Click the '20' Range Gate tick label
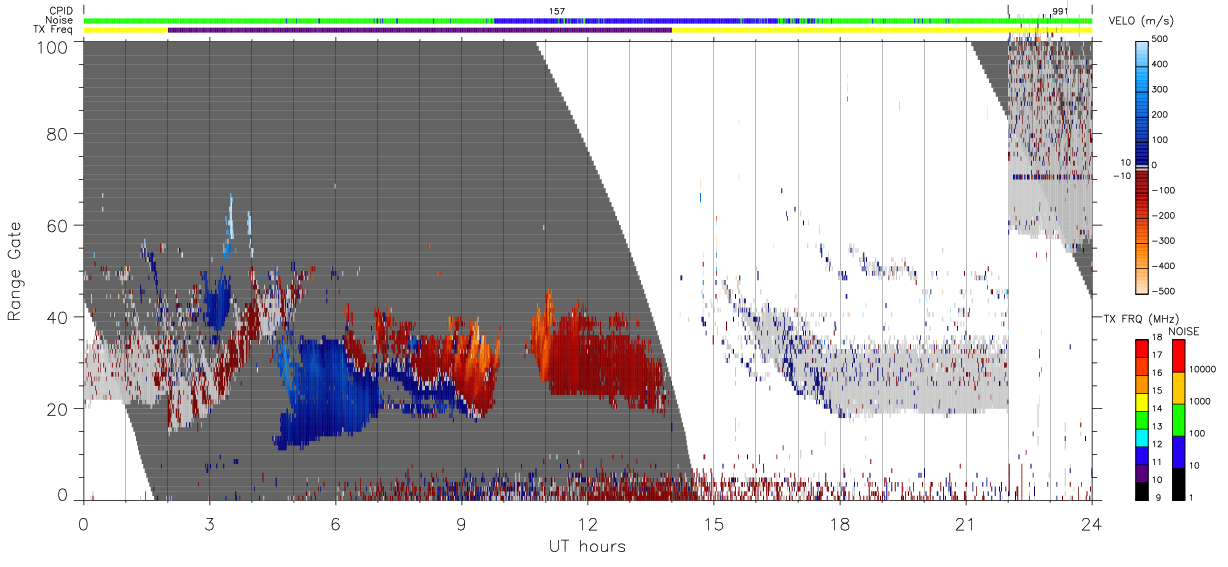 tap(58, 410)
